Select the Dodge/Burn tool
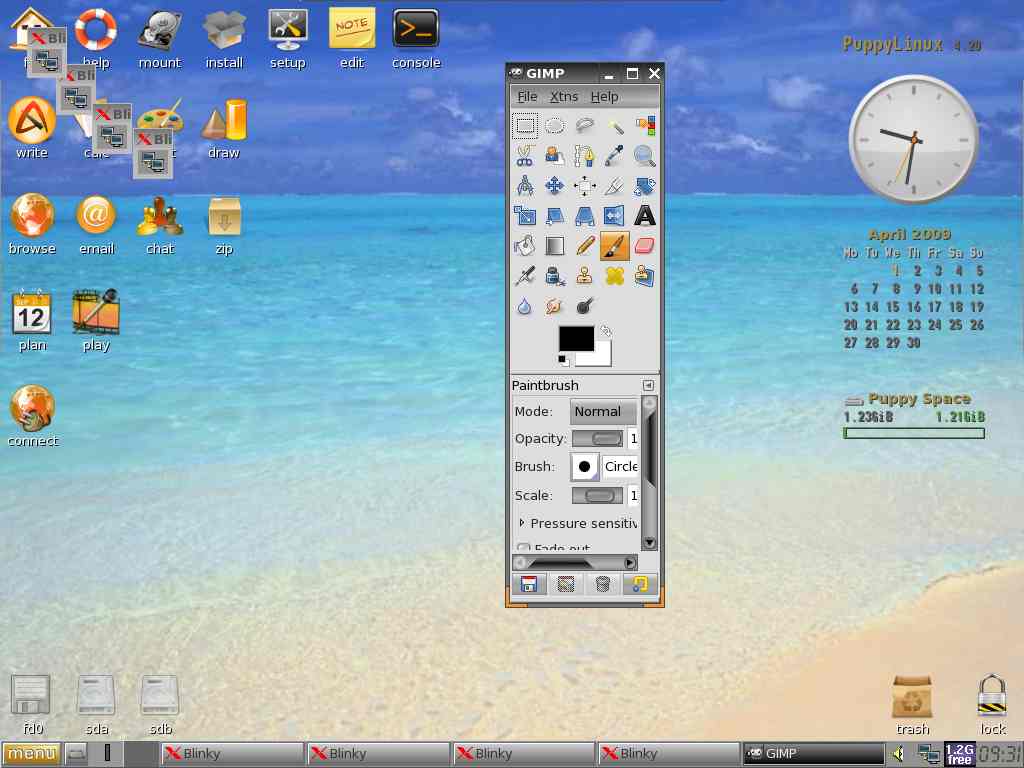The width and height of the screenshot is (1024, 768). pyautogui.click(x=584, y=306)
